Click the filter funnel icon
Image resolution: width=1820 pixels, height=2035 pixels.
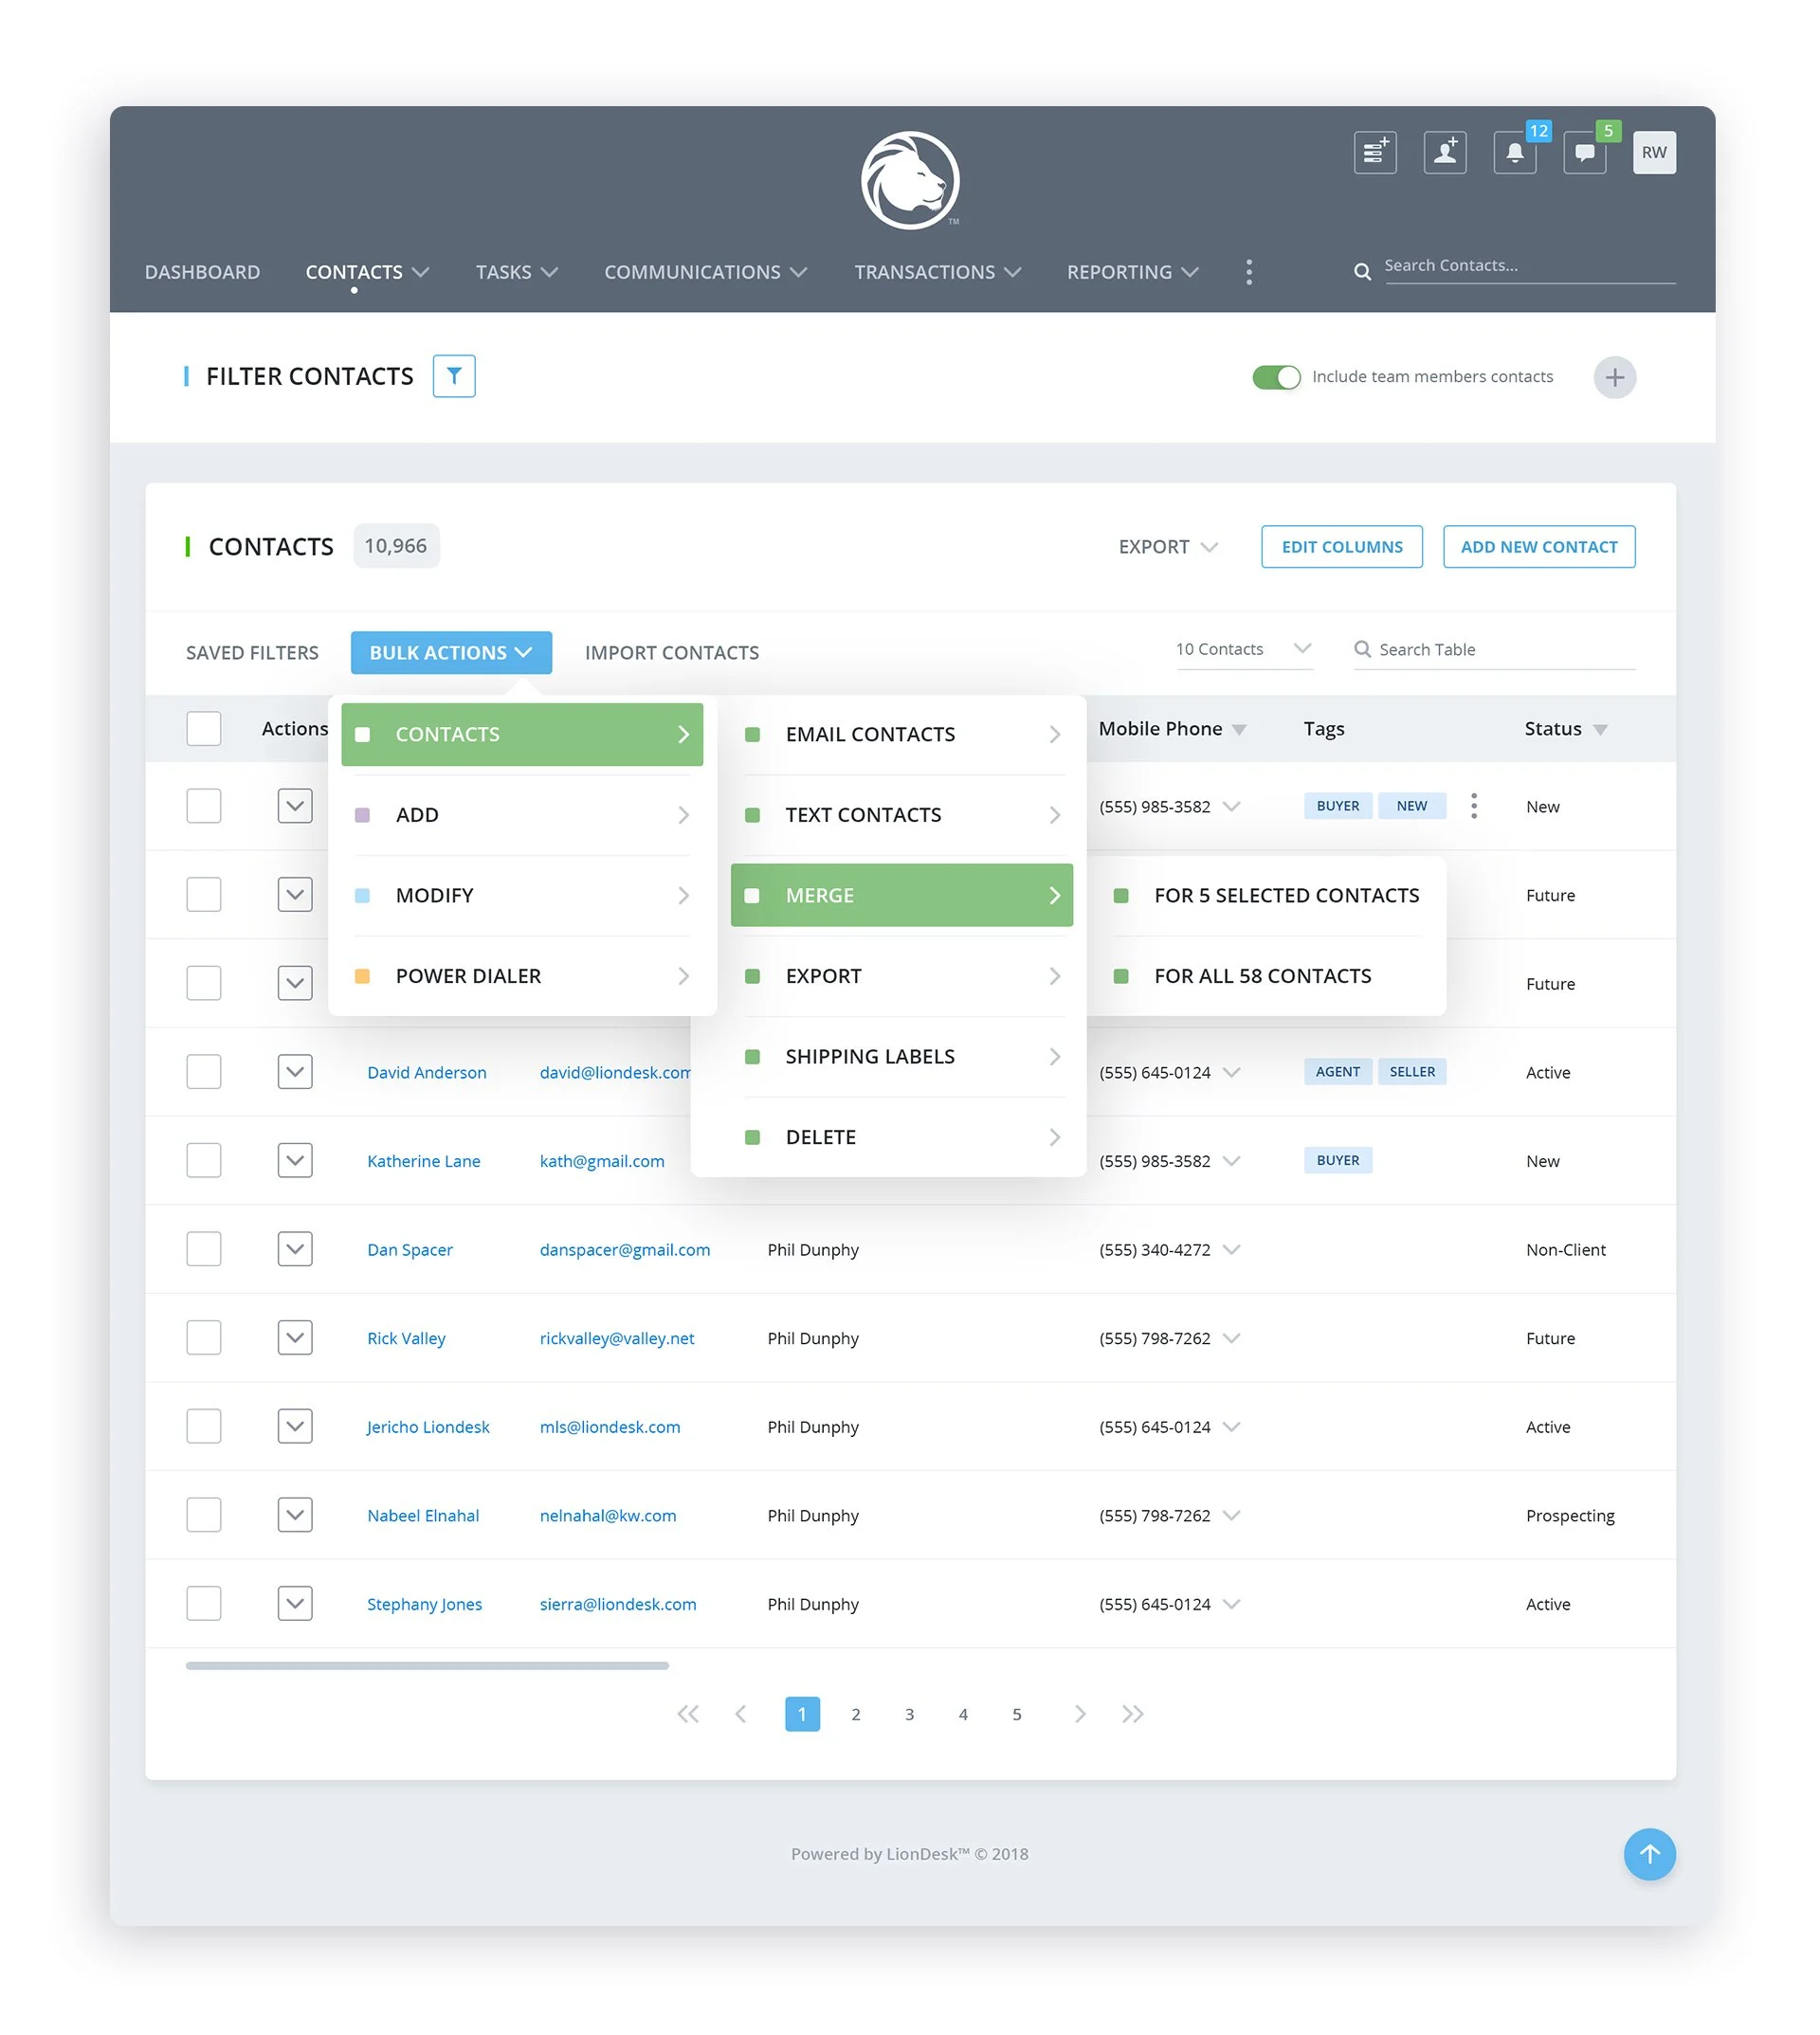(x=454, y=376)
